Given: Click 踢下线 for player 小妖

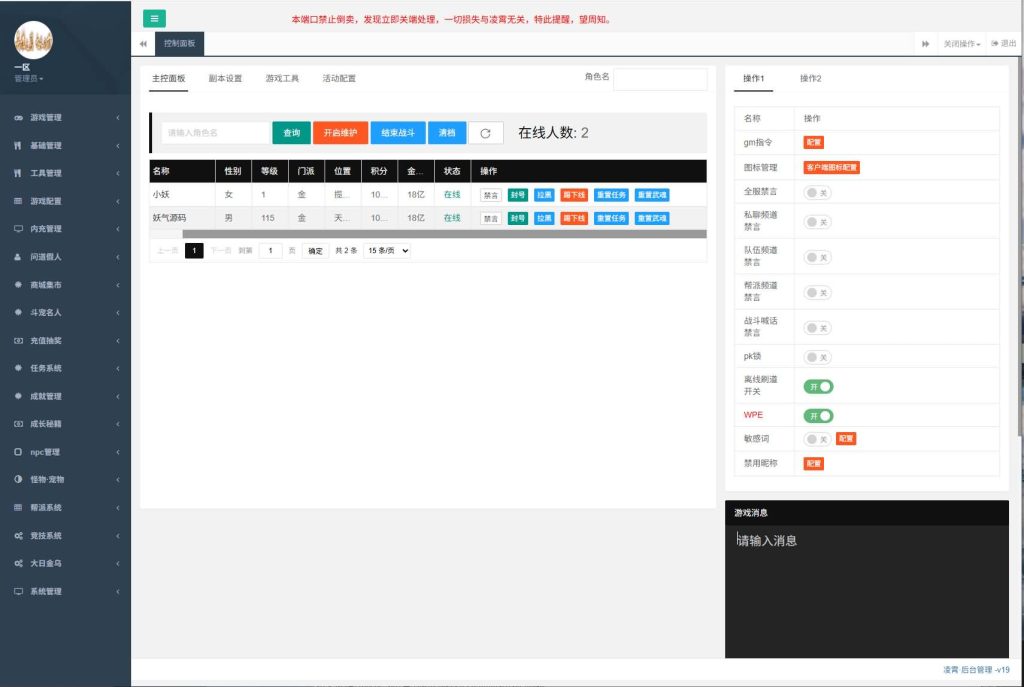Looking at the screenshot, I should click(x=574, y=194).
